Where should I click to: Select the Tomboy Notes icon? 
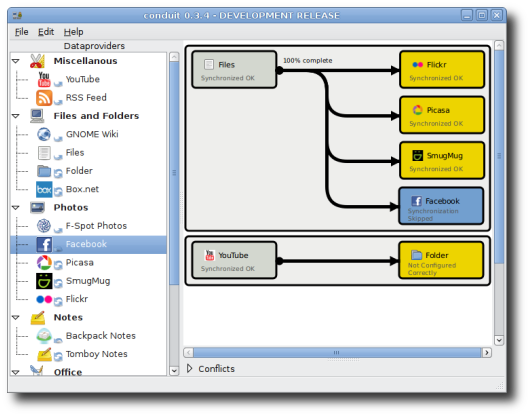(x=44, y=354)
